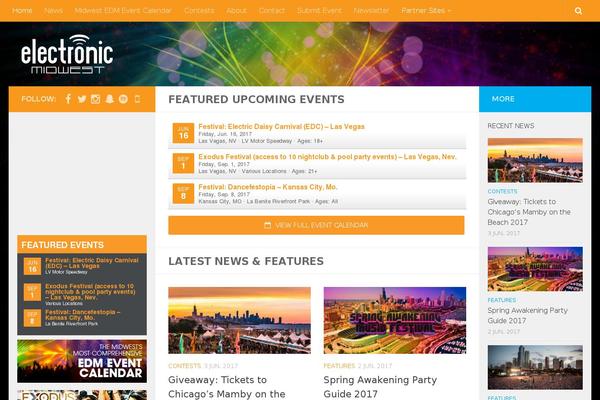
Task: Open sidebar Giveaway Mamby on the Beach link
Action: coord(529,212)
